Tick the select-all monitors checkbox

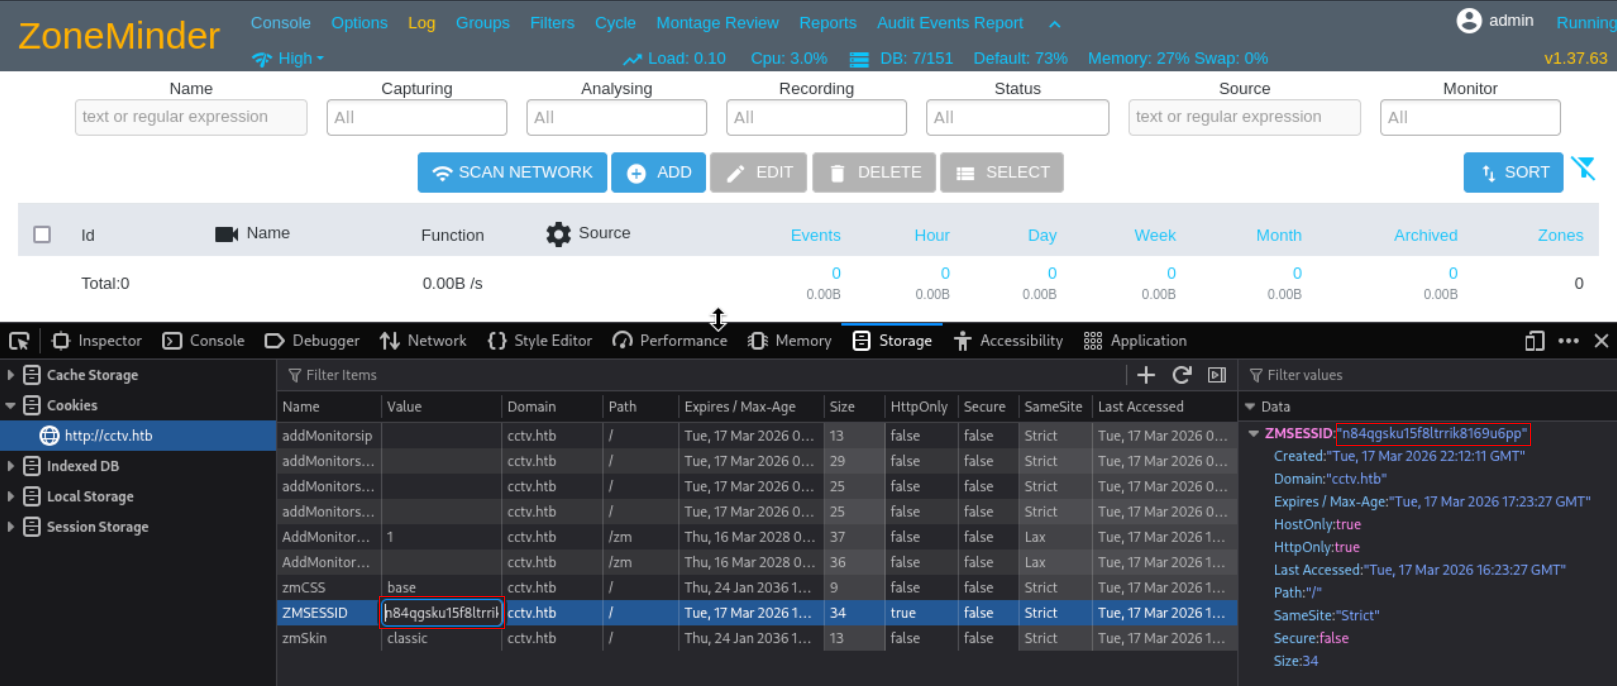(42, 234)
